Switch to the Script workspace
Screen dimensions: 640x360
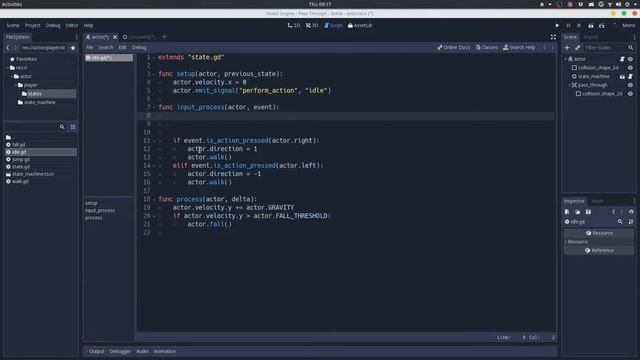333,25
